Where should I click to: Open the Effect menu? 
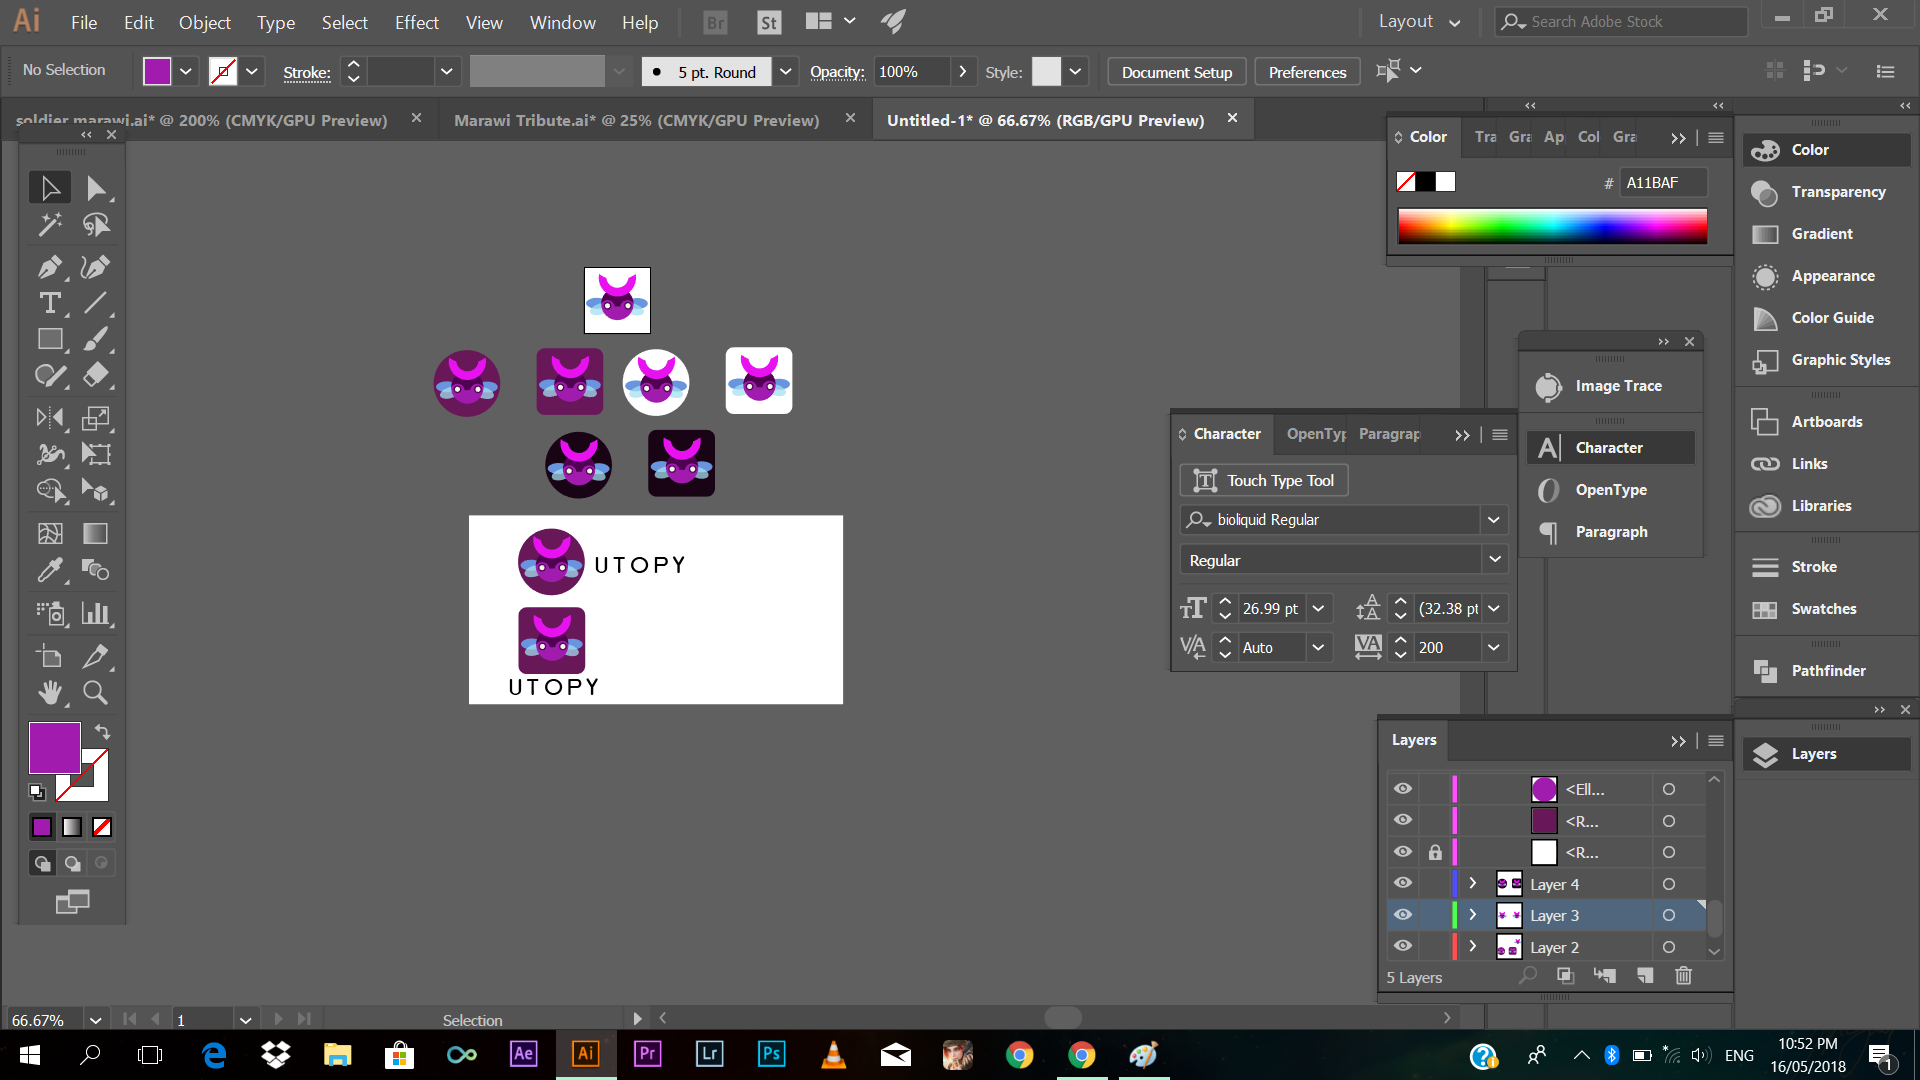coord(416,22)
